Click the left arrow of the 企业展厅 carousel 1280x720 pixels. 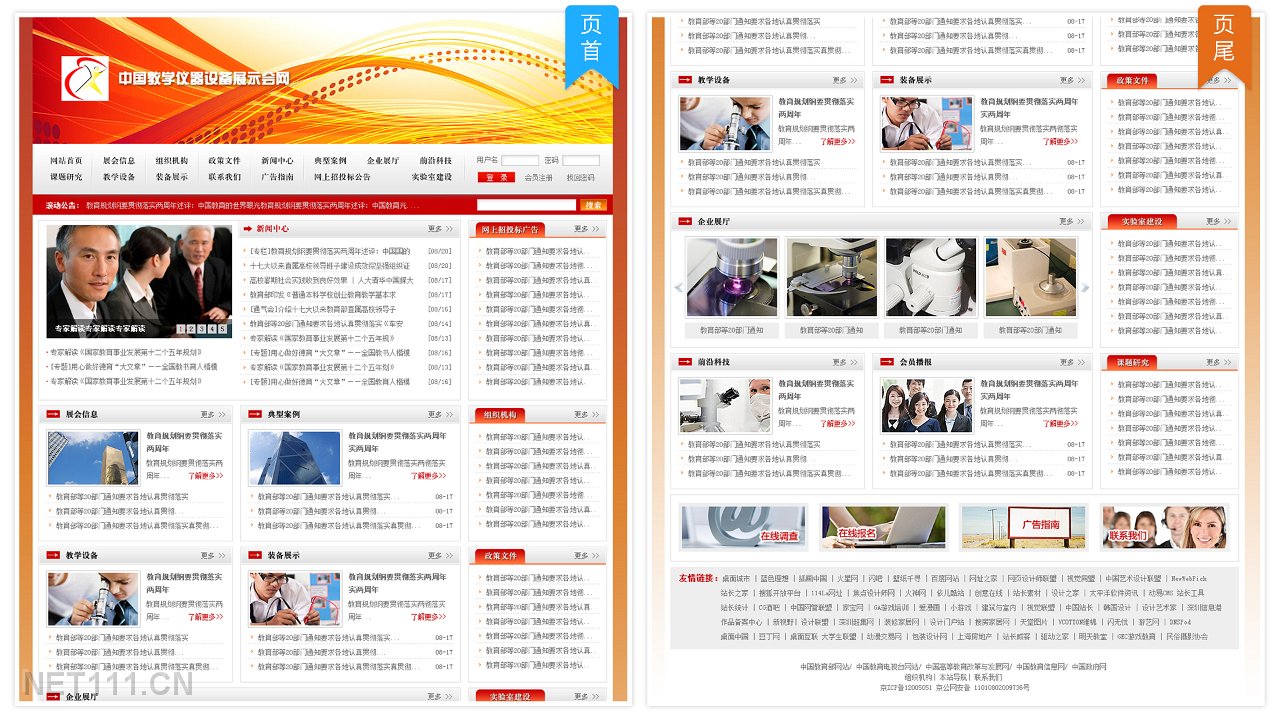click(x=678, y=288)
